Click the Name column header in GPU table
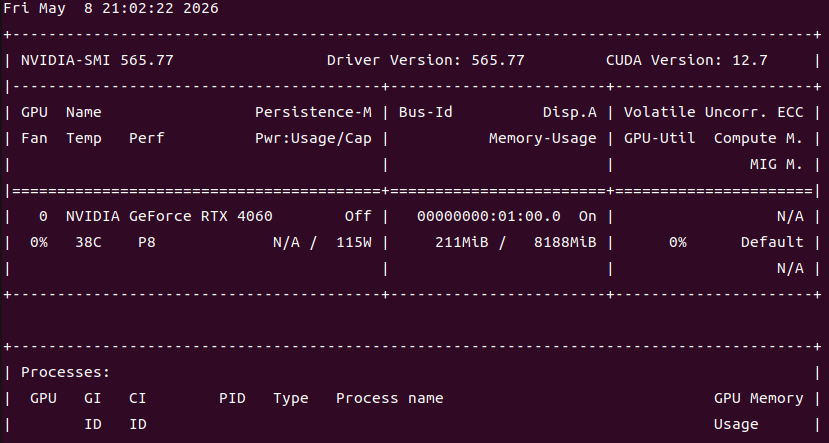 click(84, 112)
